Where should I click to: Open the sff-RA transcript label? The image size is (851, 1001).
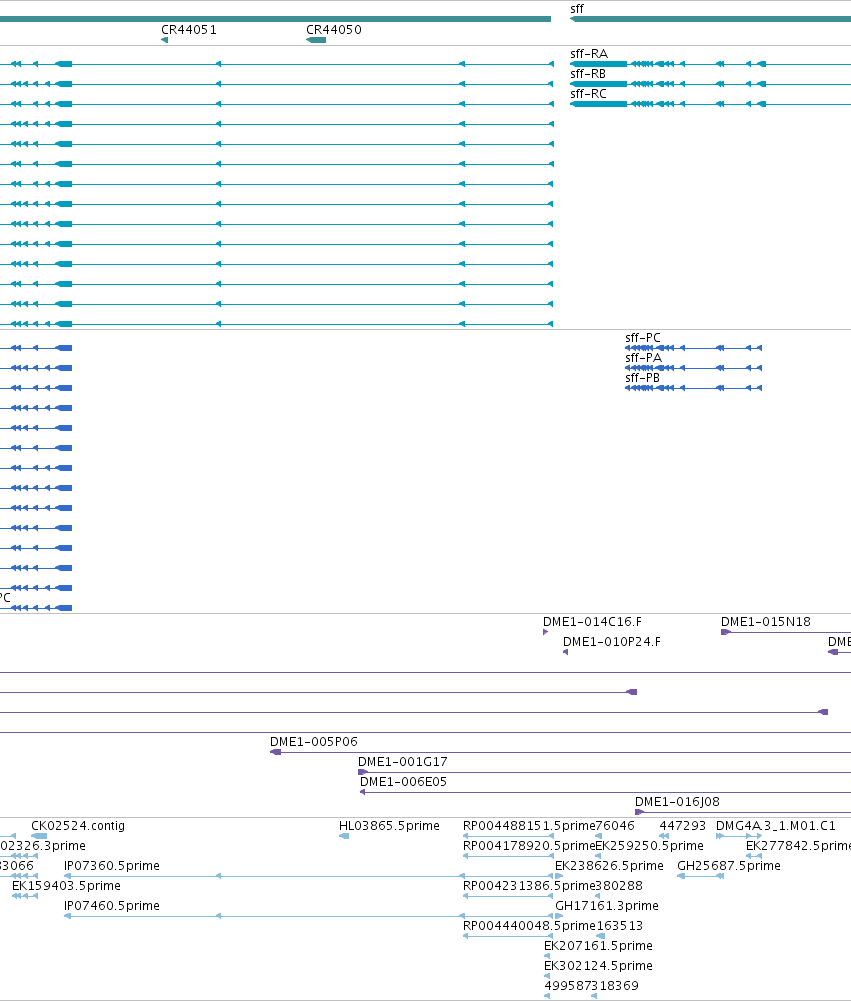tap(589, 54)
